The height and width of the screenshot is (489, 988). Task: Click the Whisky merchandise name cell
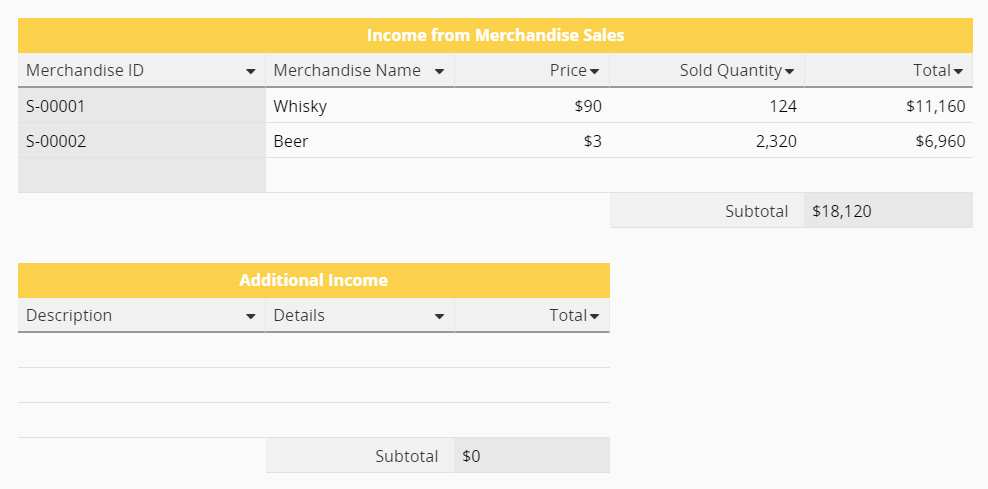[x=359, y=106]
